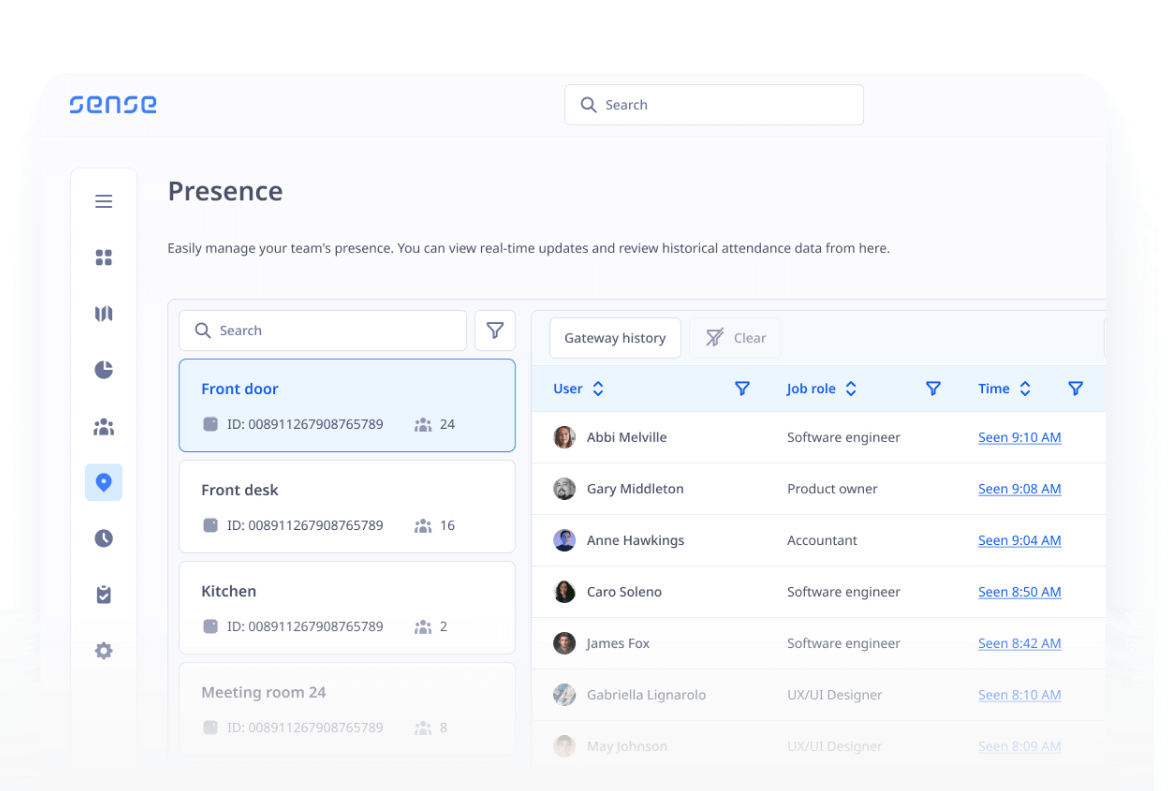The image size is (1168, 791).
Task: Select the Front desk gateway card
Action: click(347, 507)
